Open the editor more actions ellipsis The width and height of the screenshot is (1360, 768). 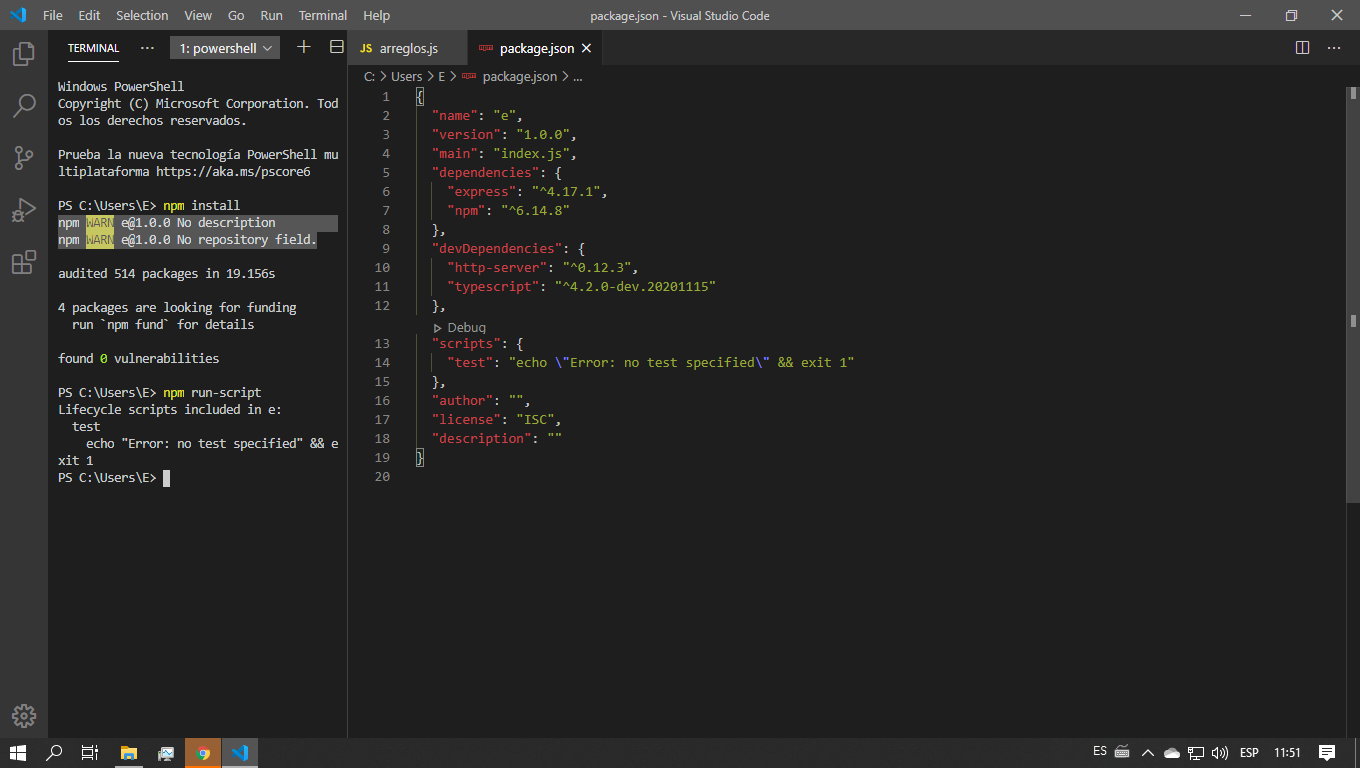coord(1334,48)
